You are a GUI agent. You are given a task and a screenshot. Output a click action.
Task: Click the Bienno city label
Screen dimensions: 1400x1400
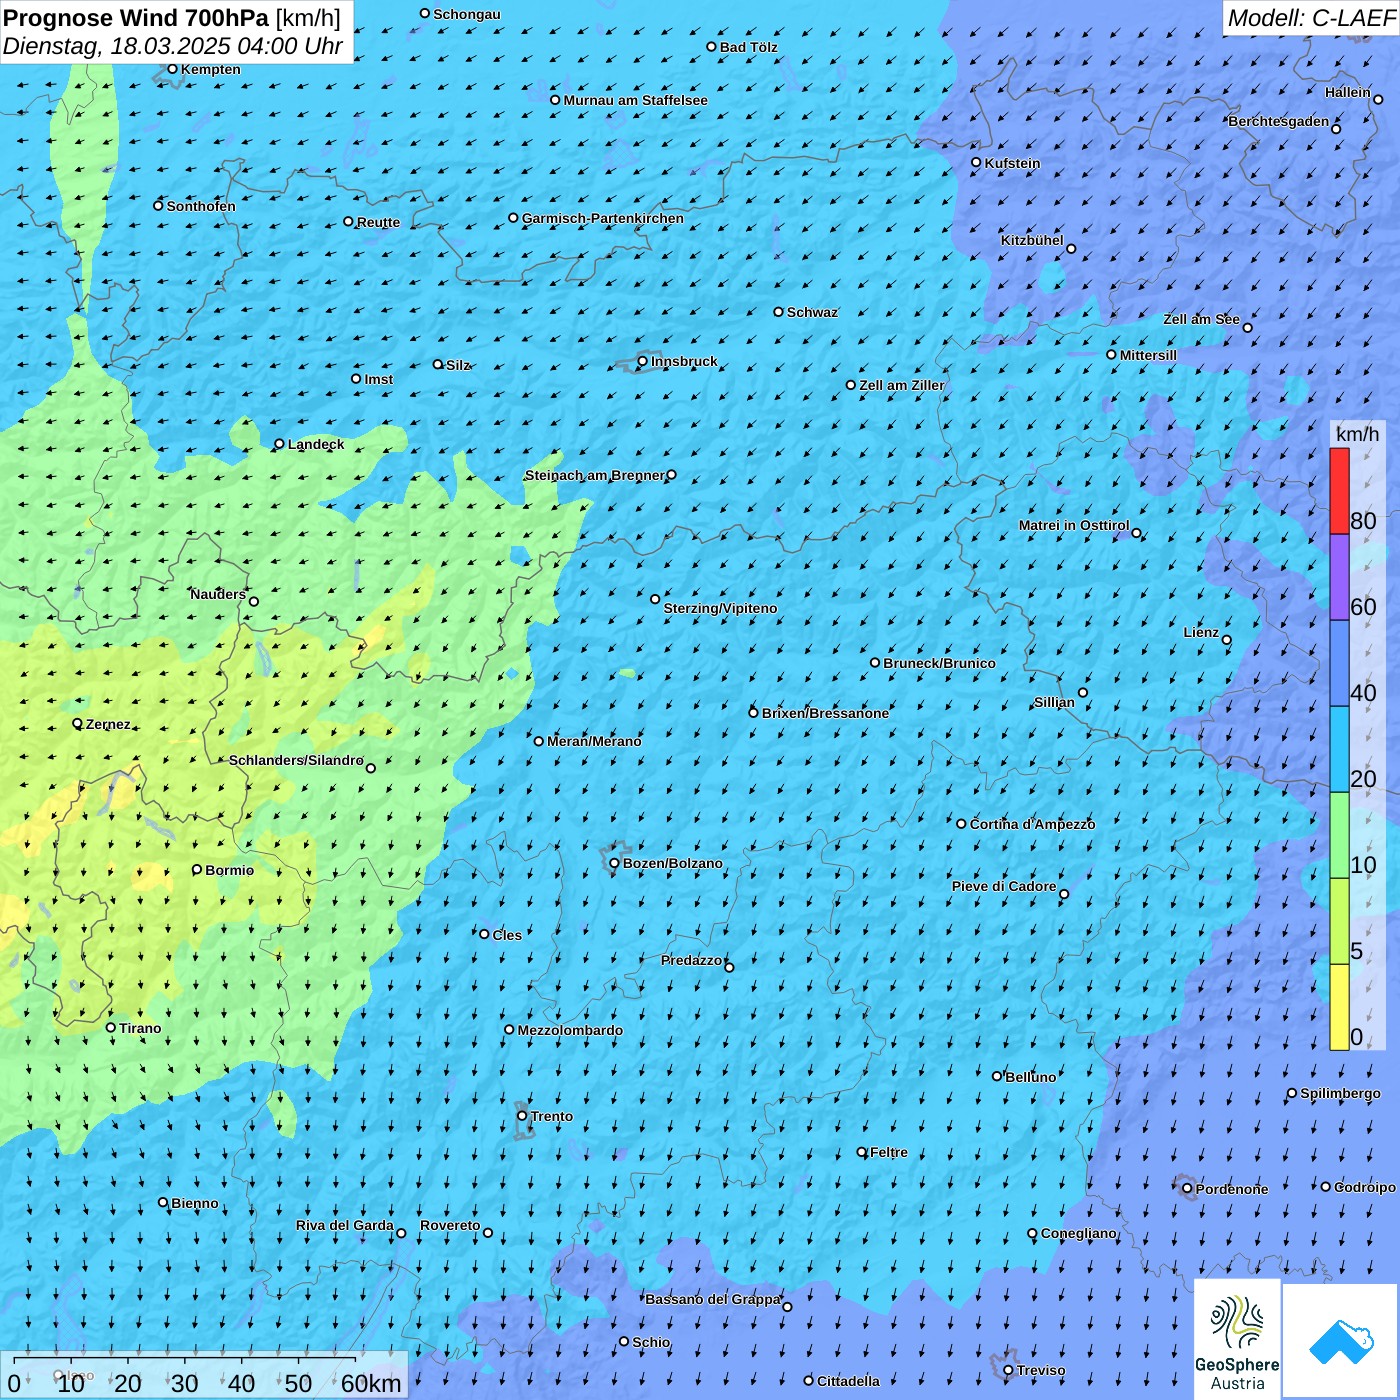coord(195,1203)
